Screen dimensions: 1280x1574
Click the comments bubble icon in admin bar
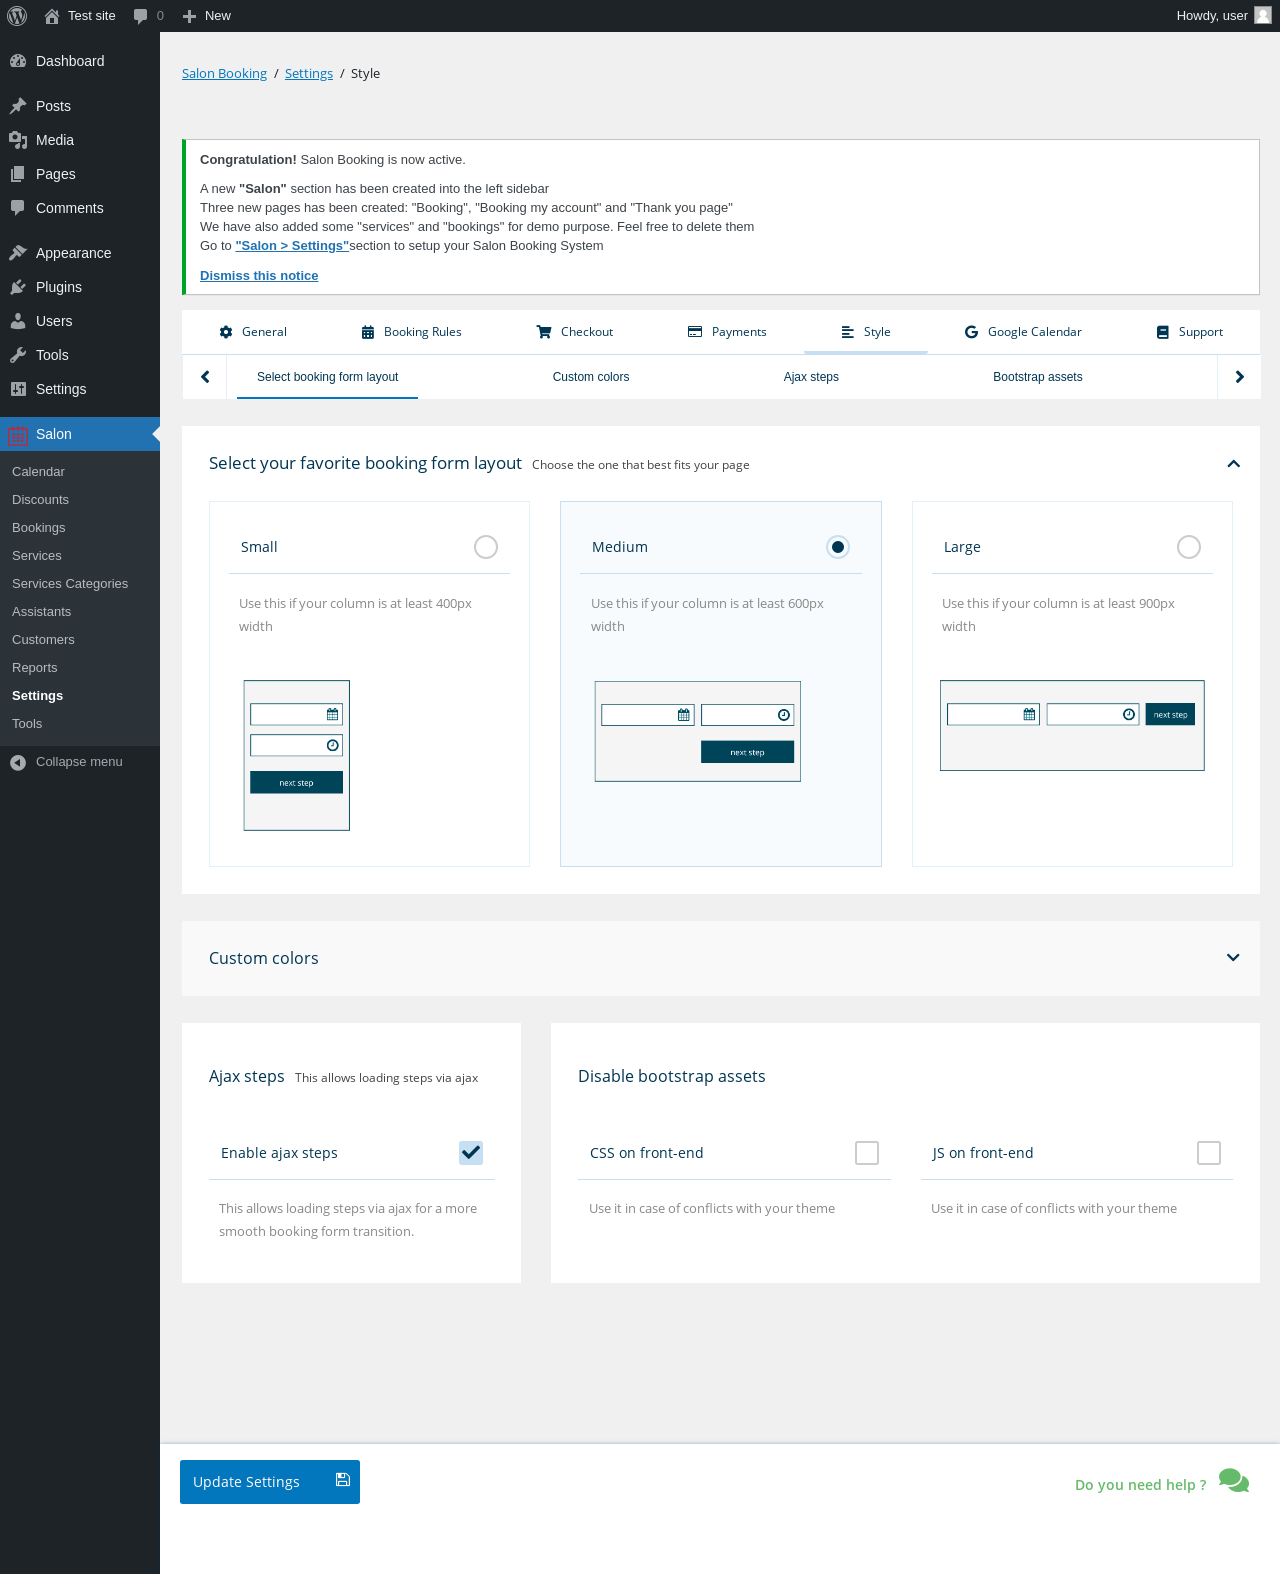[141, 16]
